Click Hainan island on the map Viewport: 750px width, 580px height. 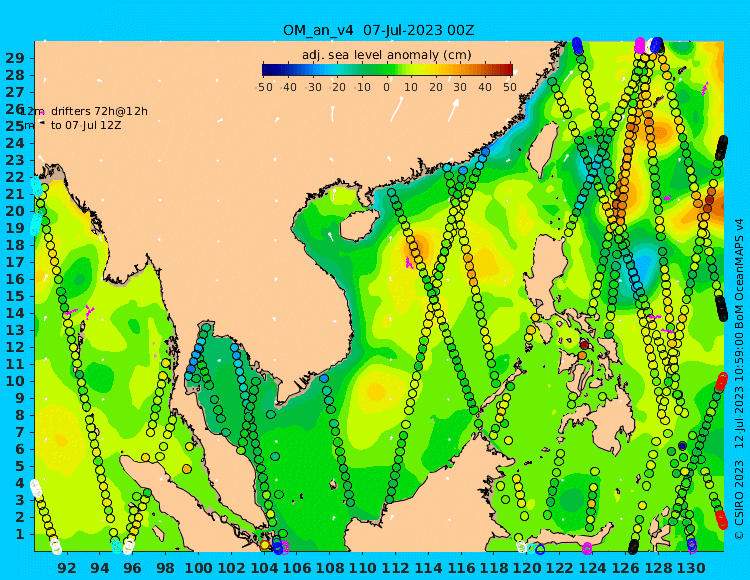pyautogui.click(x=358, y=226)
